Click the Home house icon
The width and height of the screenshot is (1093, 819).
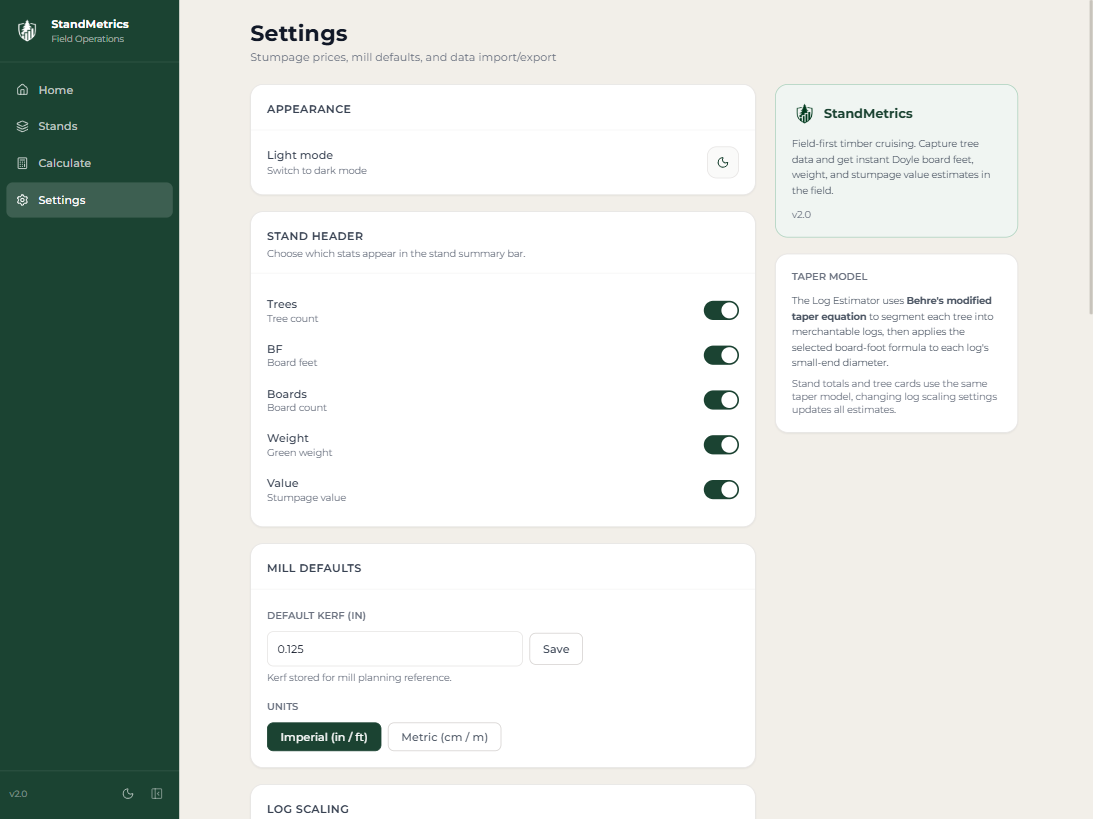[22, 90]
